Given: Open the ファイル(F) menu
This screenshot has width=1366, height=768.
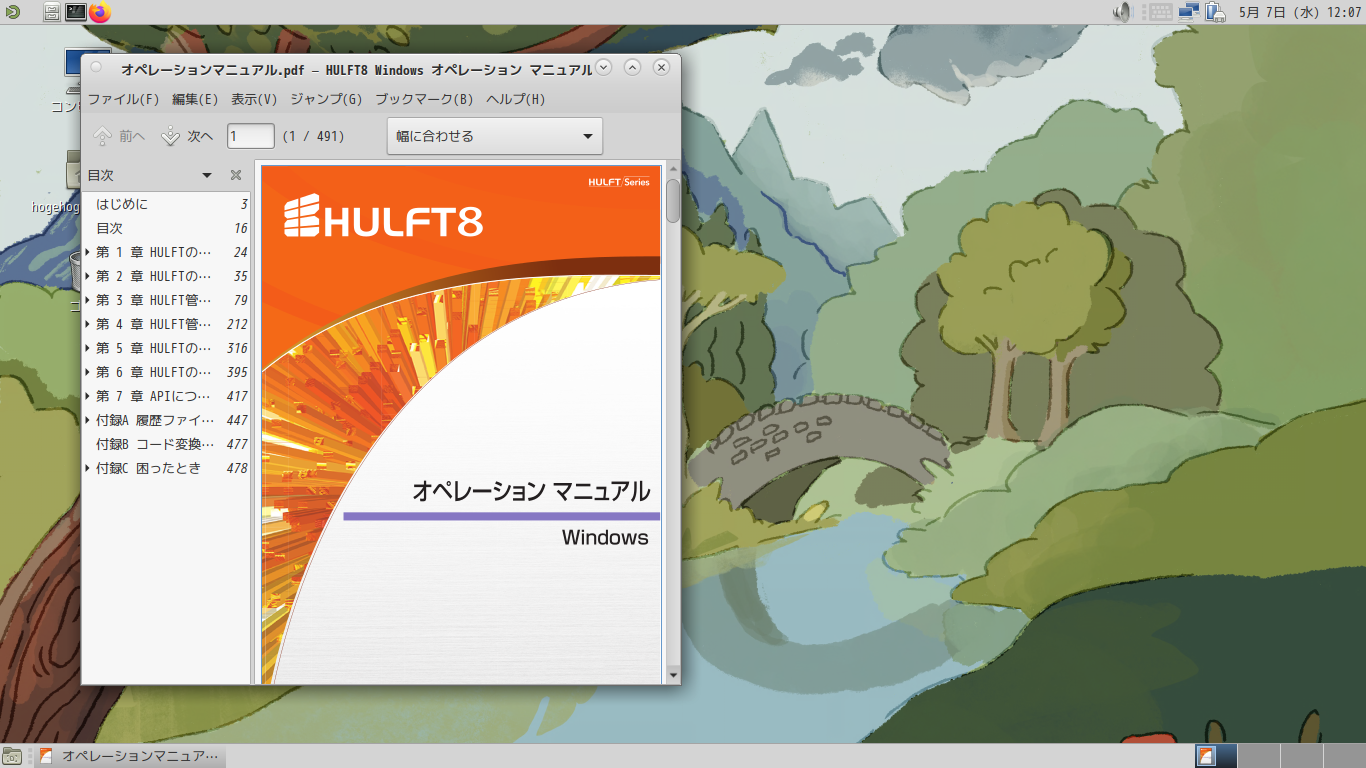Looking at the screenshot, I should tap(124, 99).
